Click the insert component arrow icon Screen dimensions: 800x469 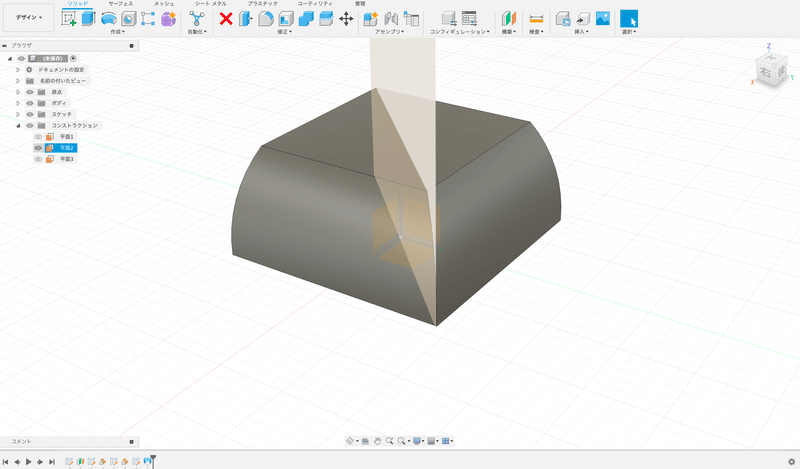click(583, 19)
